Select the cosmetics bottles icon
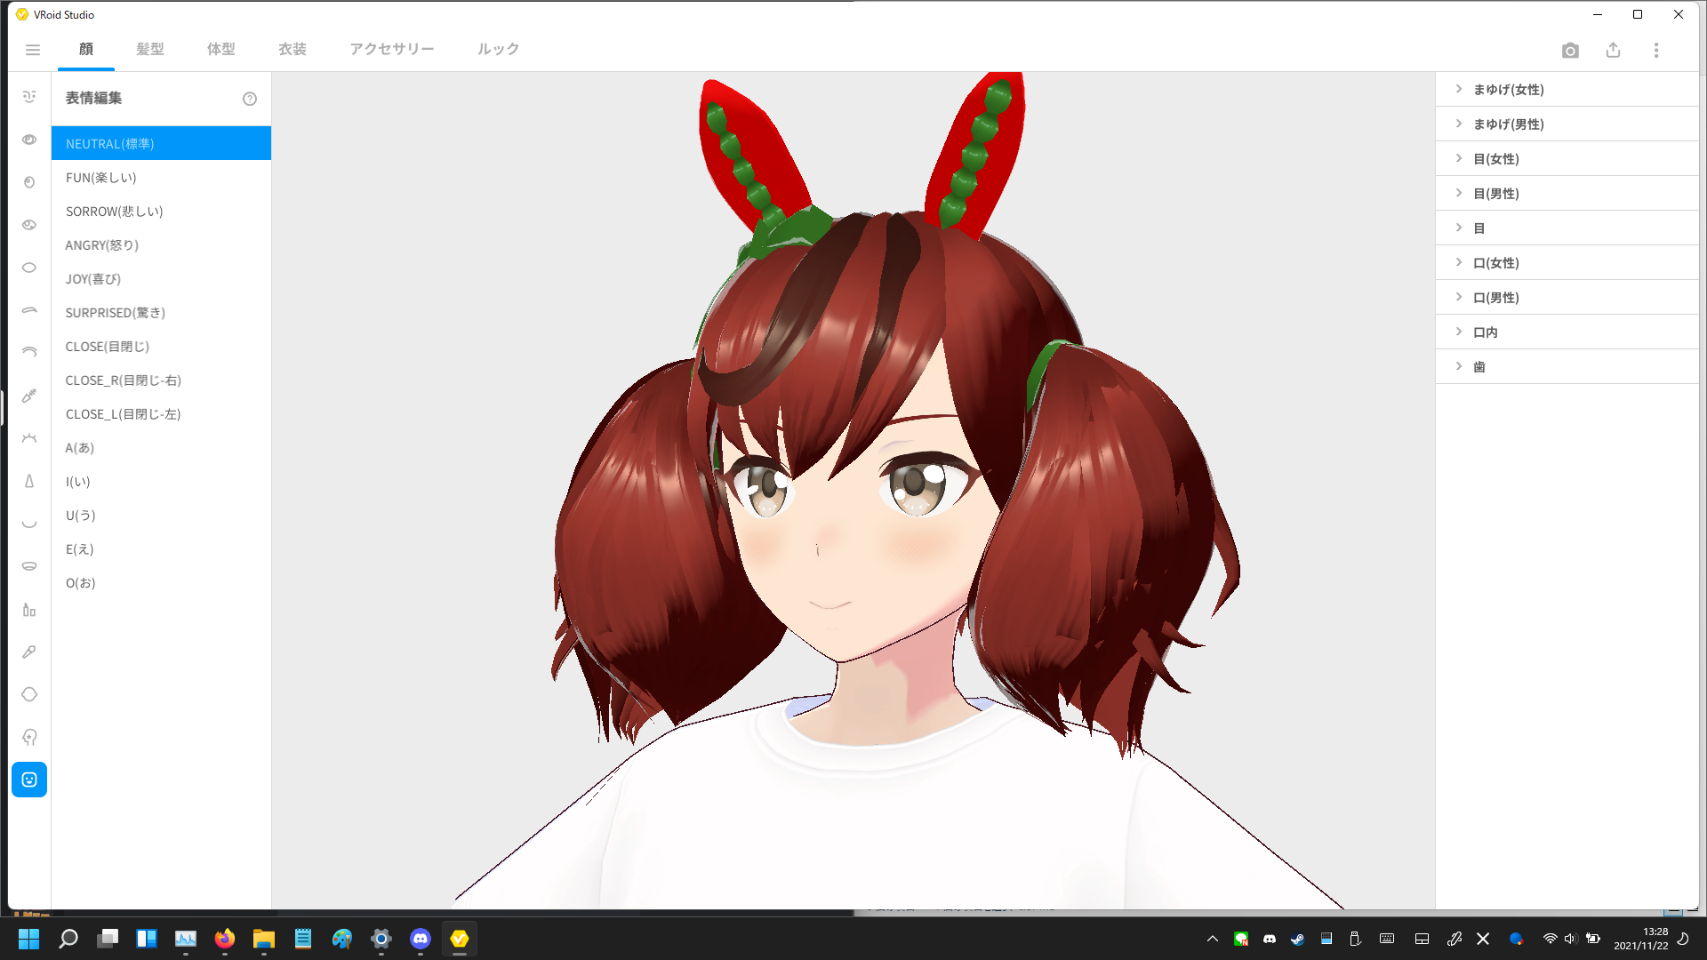The width and height of the screenshot is (1707, 960). point(29,610)
